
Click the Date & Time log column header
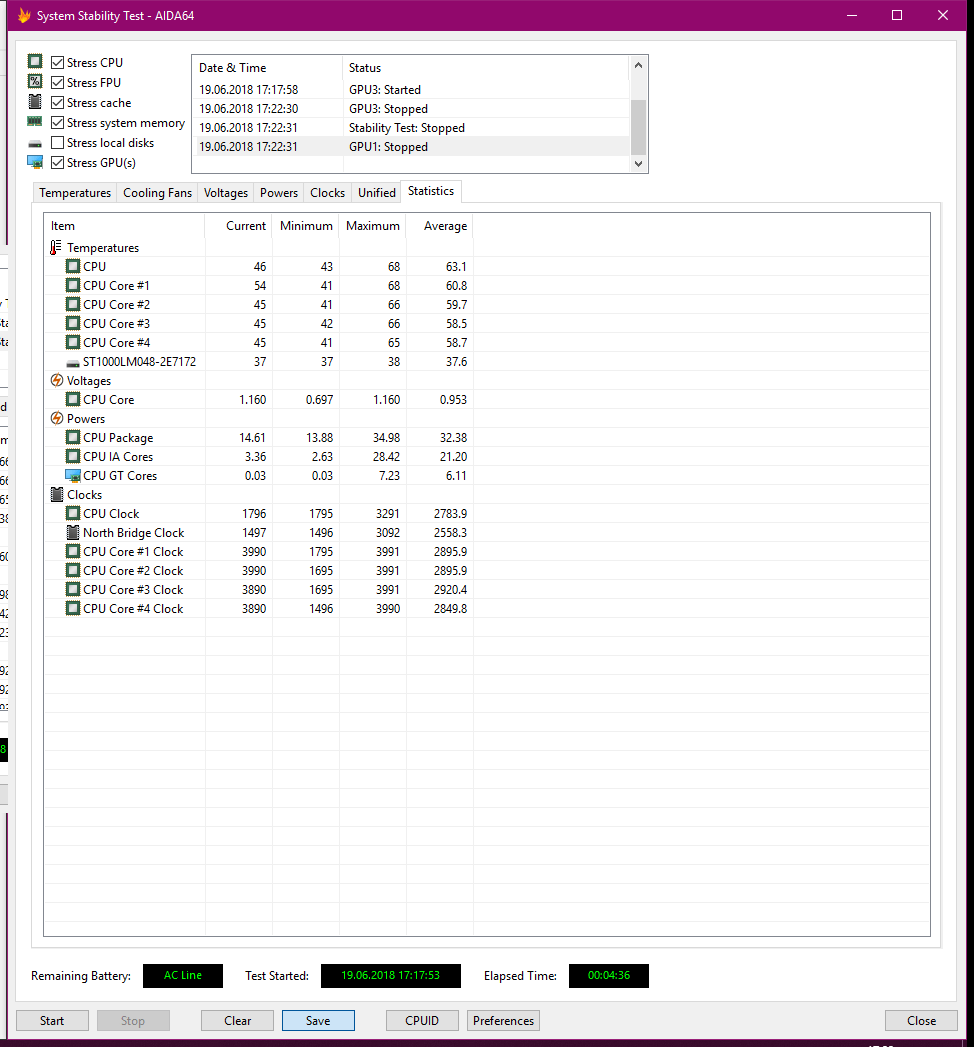click(268, 67)
